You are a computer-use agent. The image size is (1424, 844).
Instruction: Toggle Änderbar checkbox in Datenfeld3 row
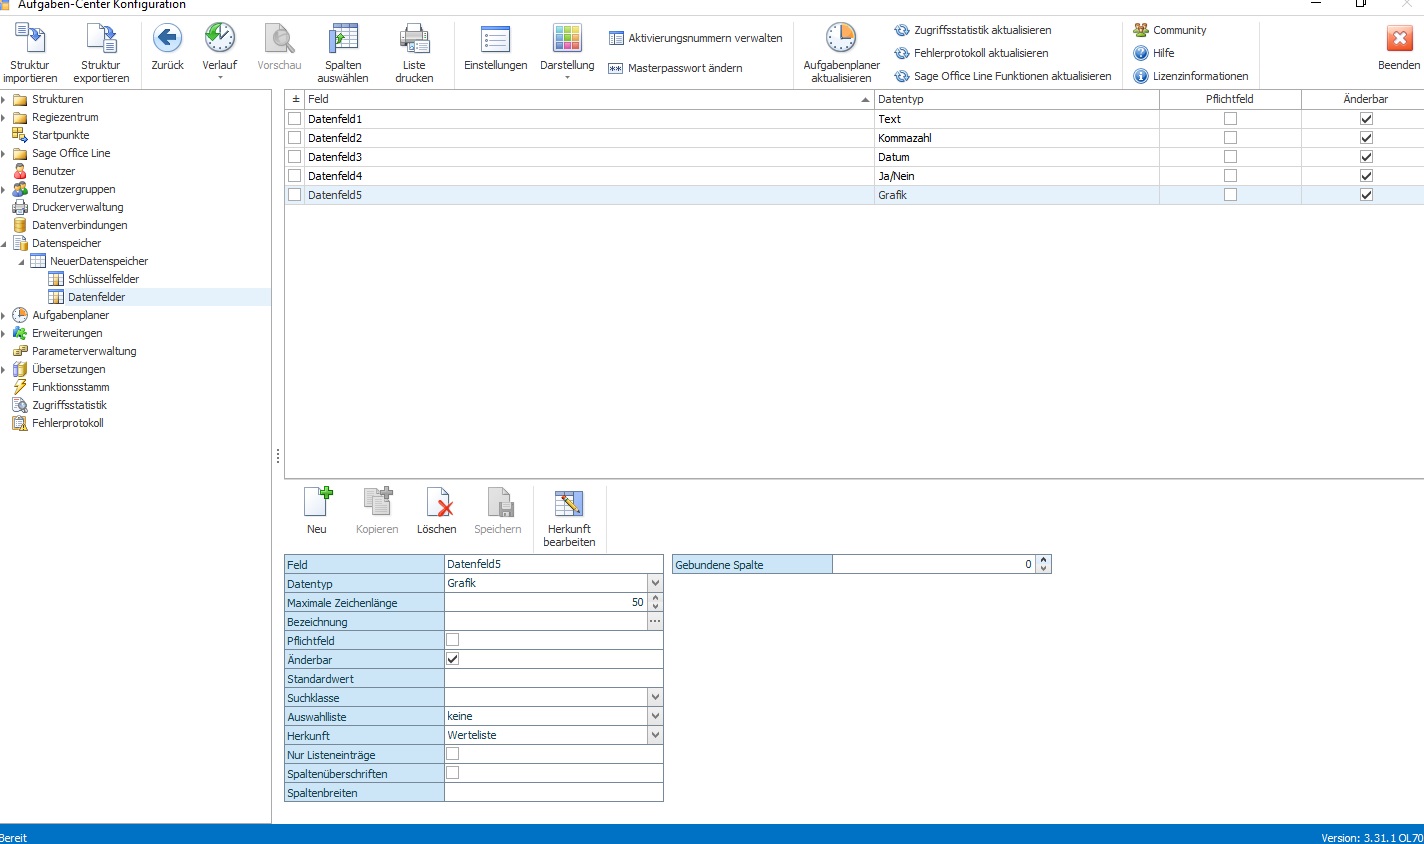pyautogui.click(x=1366, y=156)
